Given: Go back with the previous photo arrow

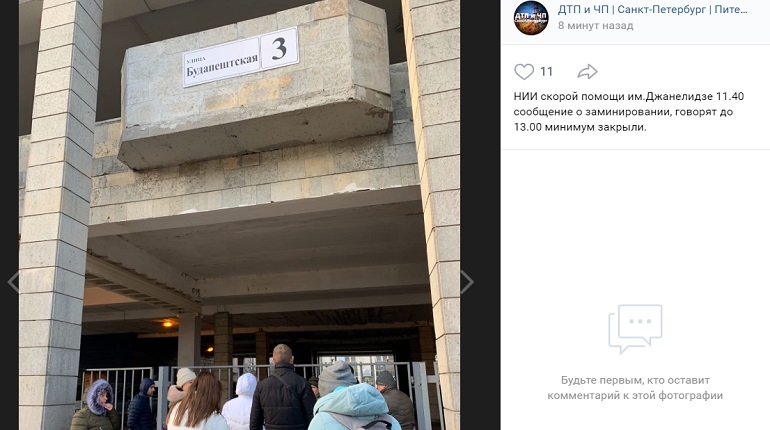Looking at the screenshot, I should pyautogui.click(x=13, y=282).
